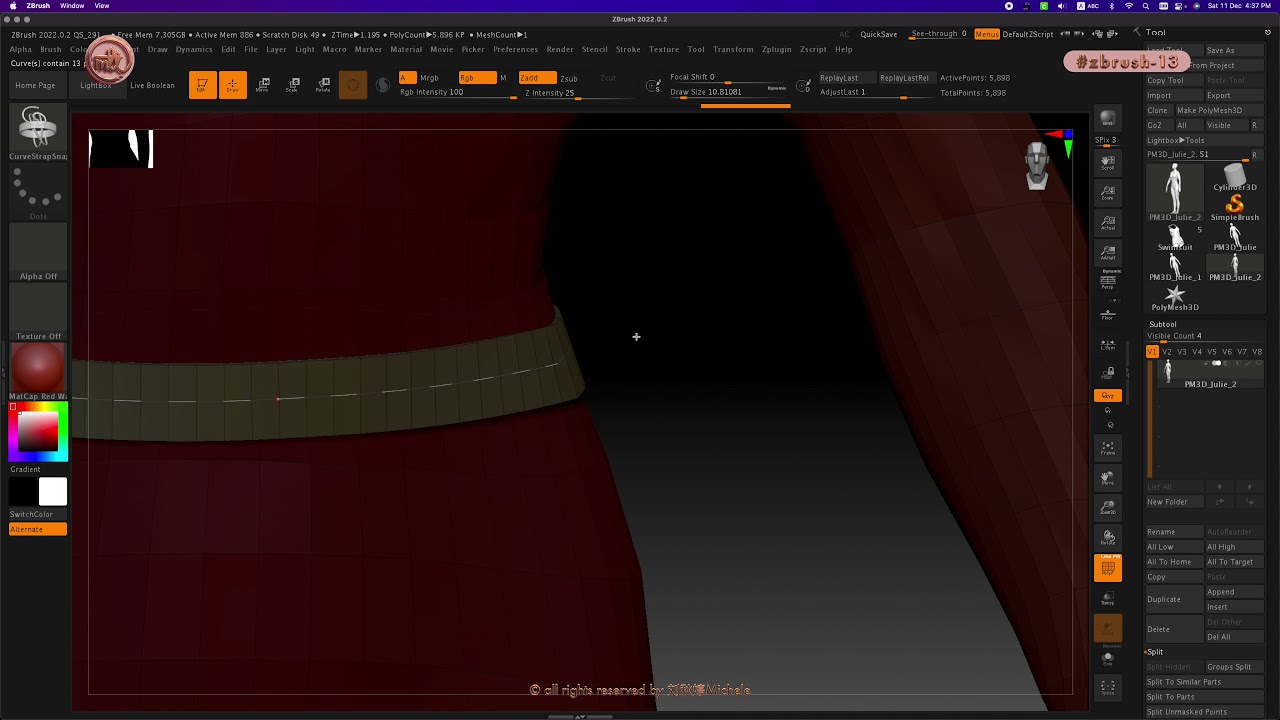Click the Xpose icon

[x=1107, y=687]
